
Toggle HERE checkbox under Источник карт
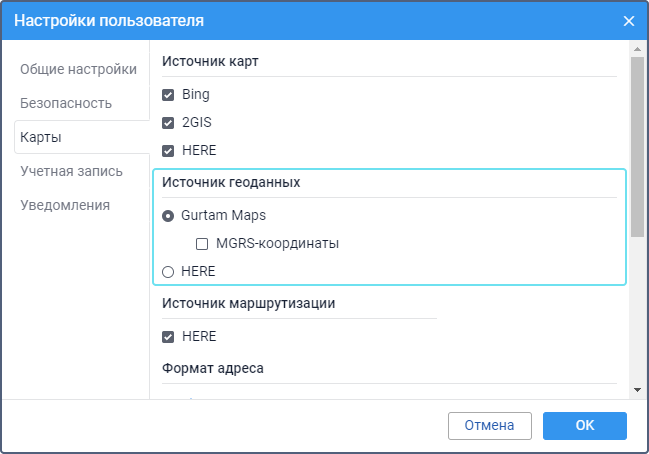pos(168,151)
